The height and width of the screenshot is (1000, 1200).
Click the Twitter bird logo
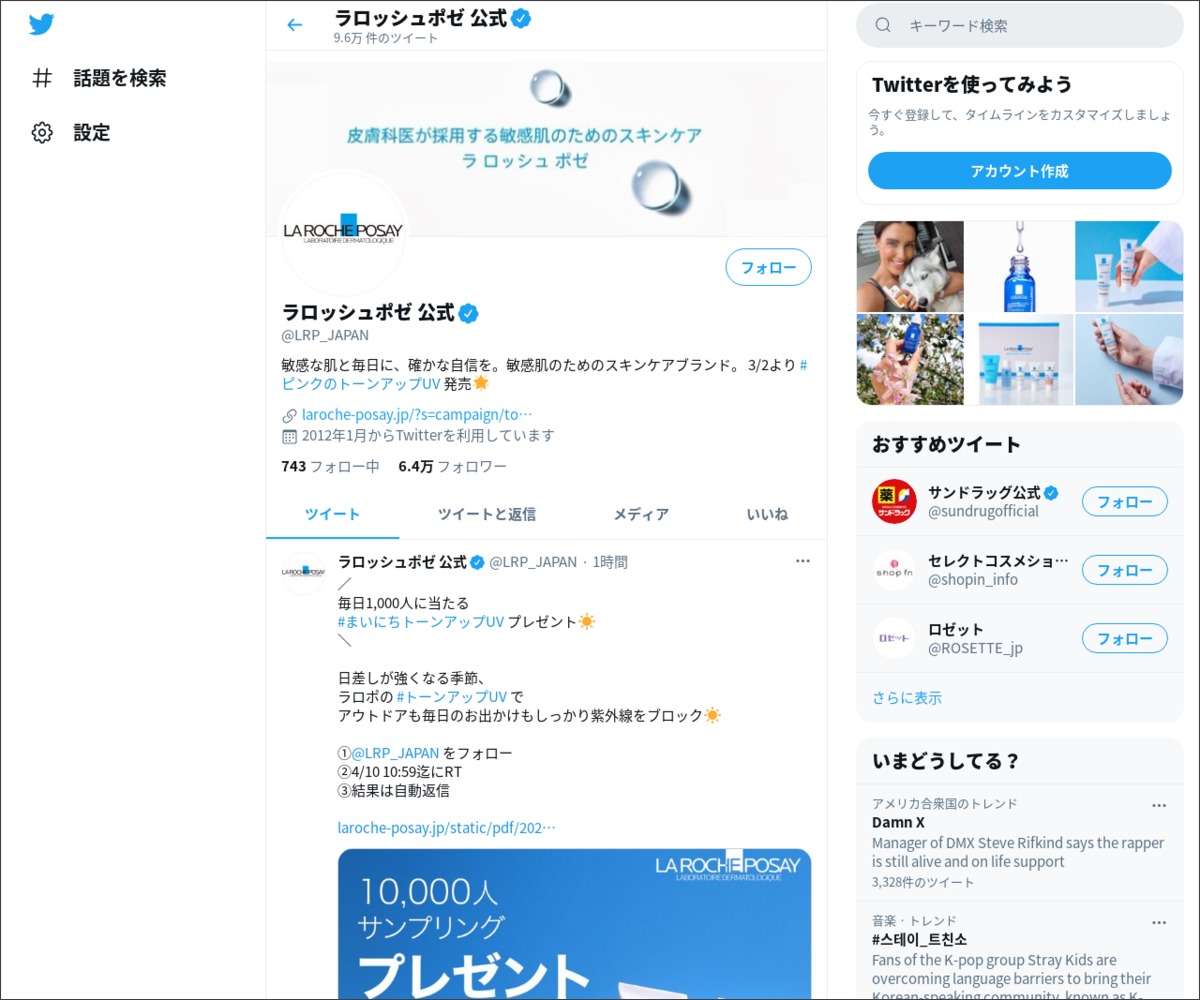pyautogui.click(x=41, y=25)
